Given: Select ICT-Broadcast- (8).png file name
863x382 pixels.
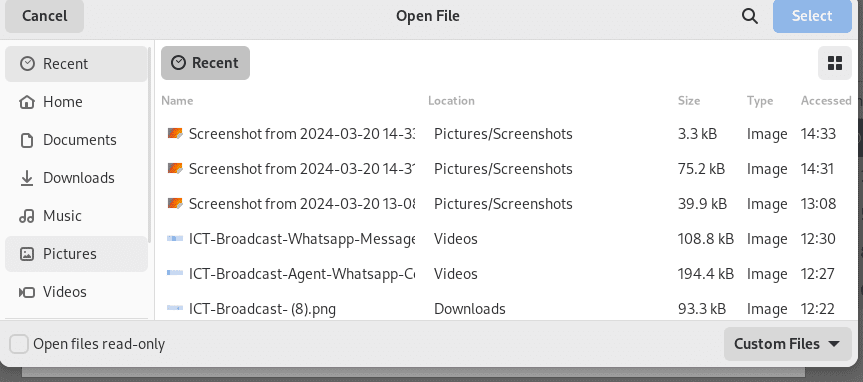Looking at the screenshot, I should [263, 309].
